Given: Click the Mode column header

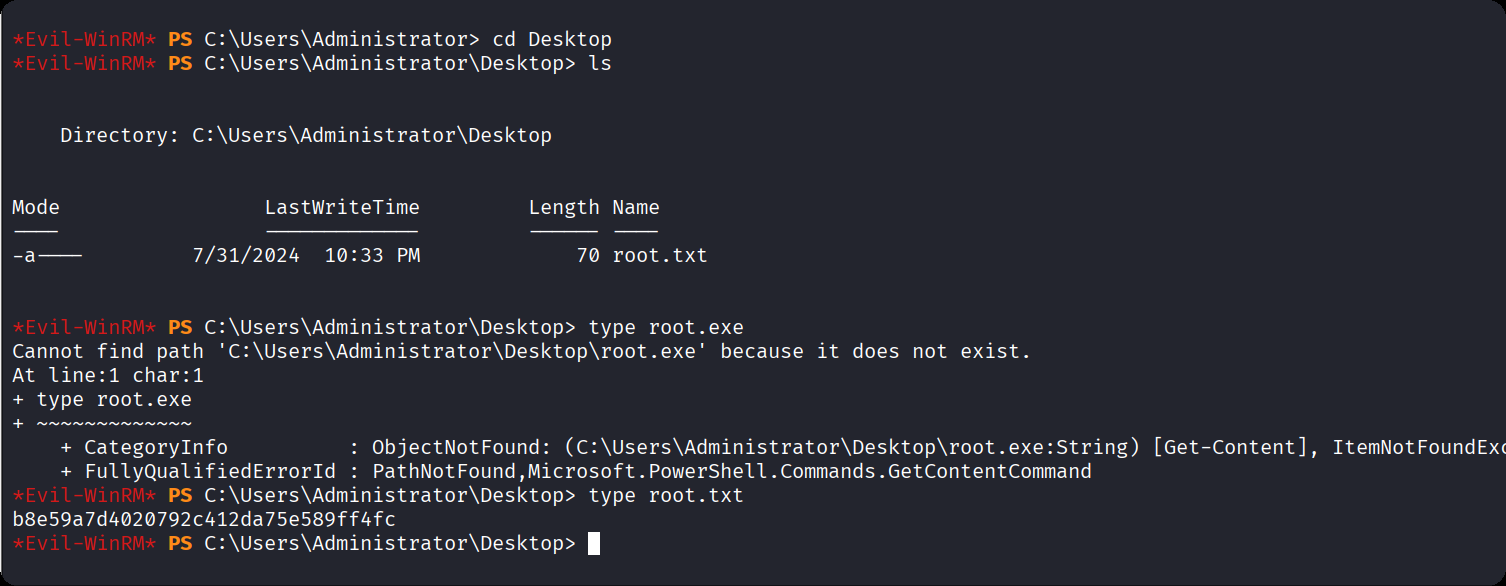Looking at the screenshot, I should coord(36,208).
